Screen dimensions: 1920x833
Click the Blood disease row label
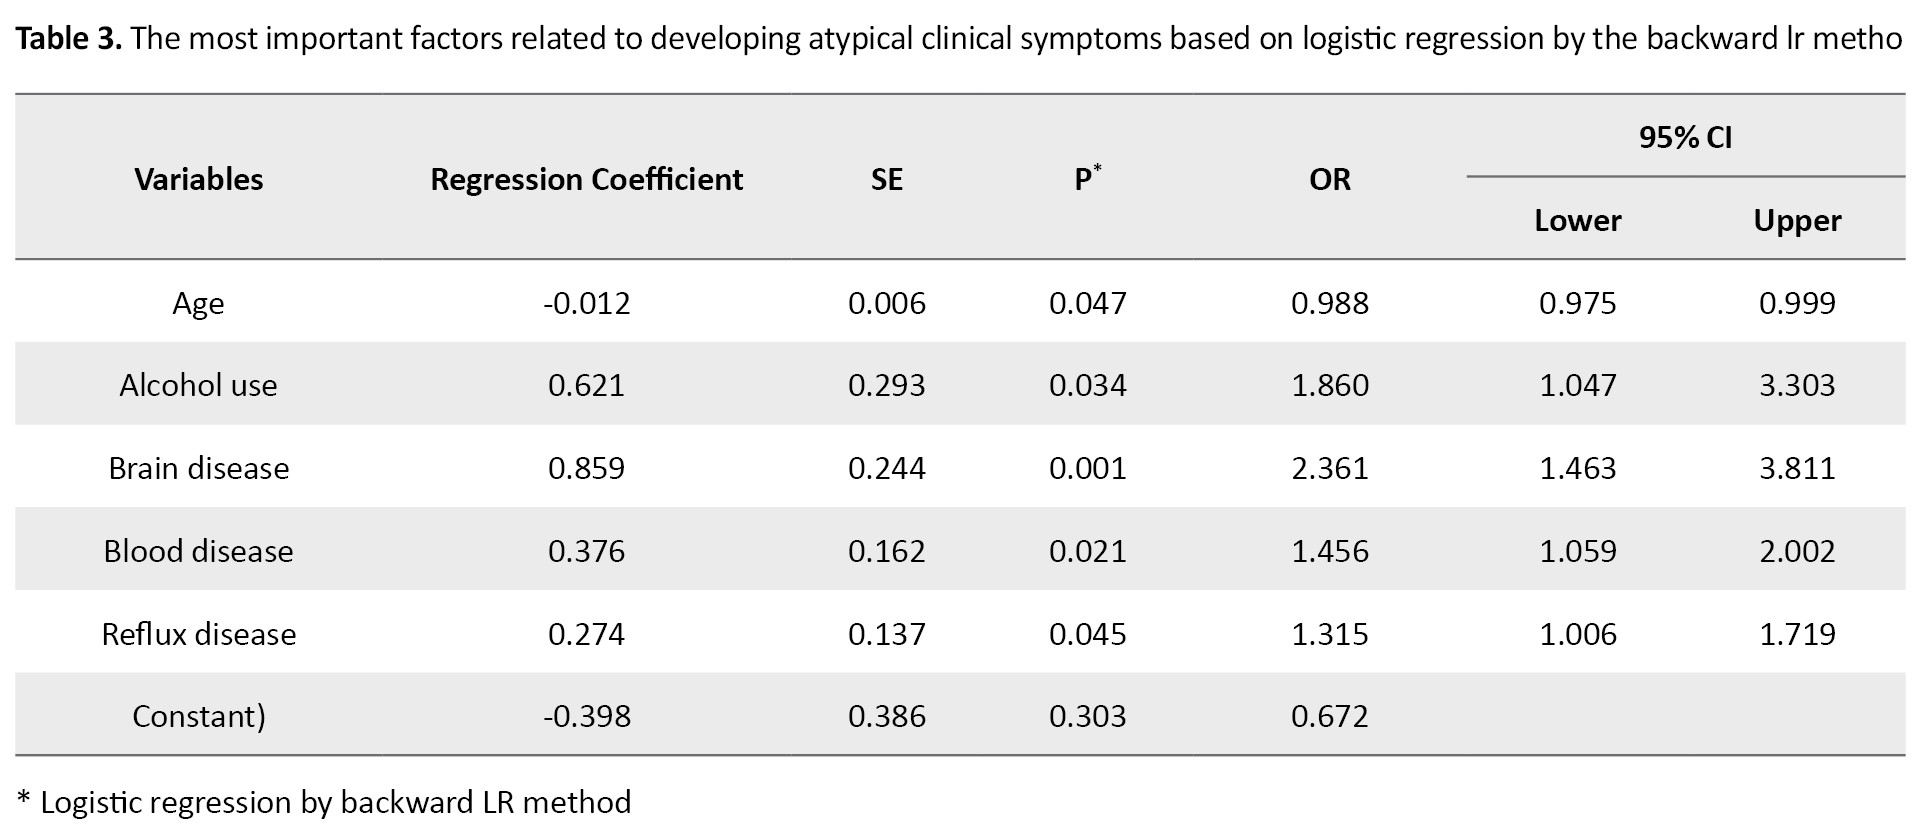(x=198, y=551)
